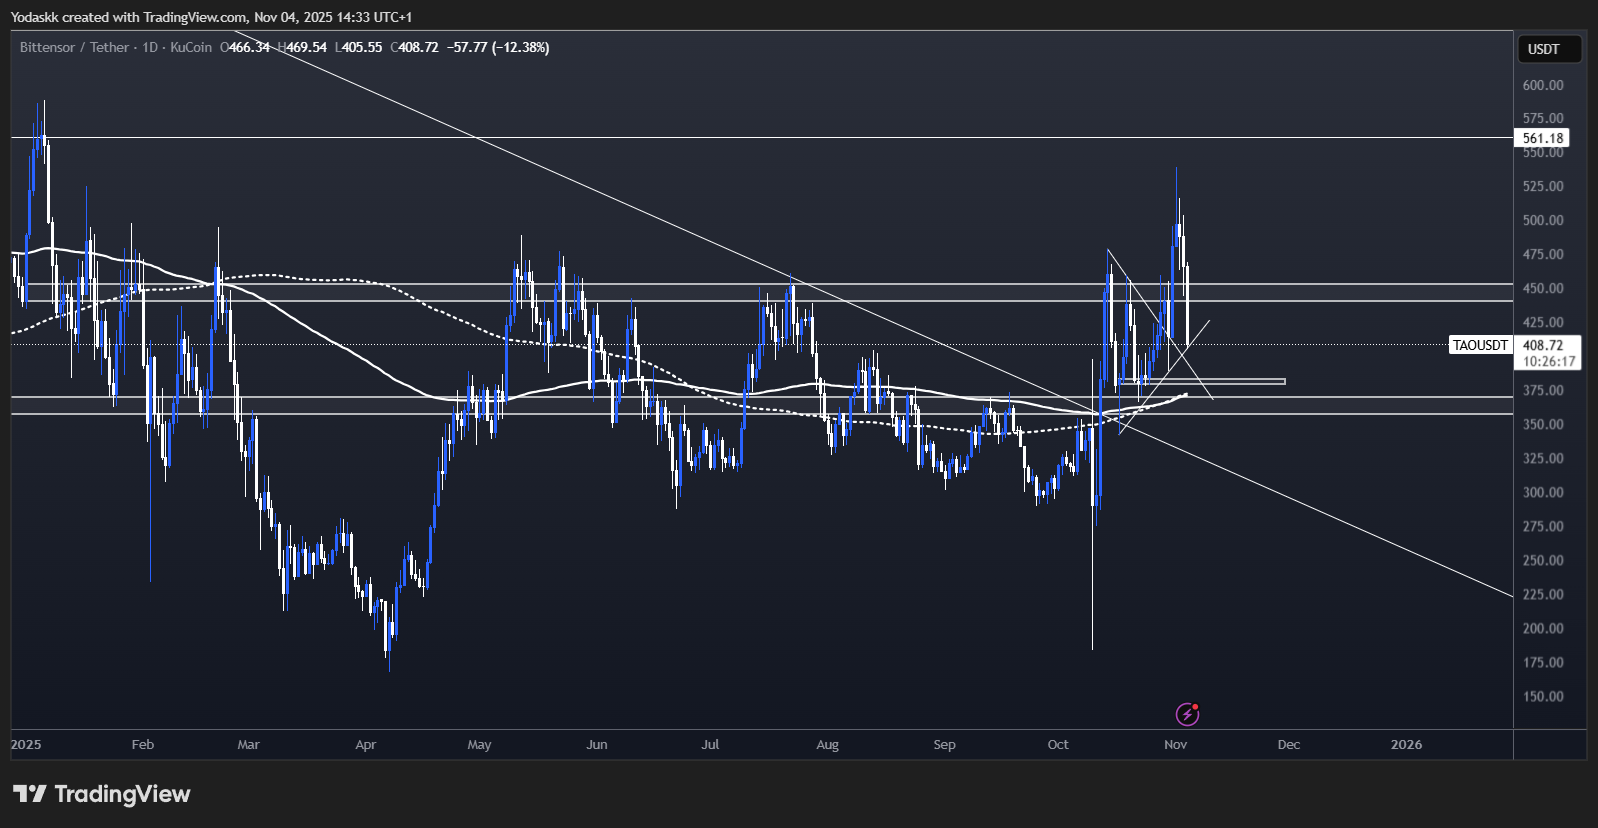Click the TradingView logo icon at bottom left
The height and width of the screenshot is (828, 1598).
click(x=30, y=794)
